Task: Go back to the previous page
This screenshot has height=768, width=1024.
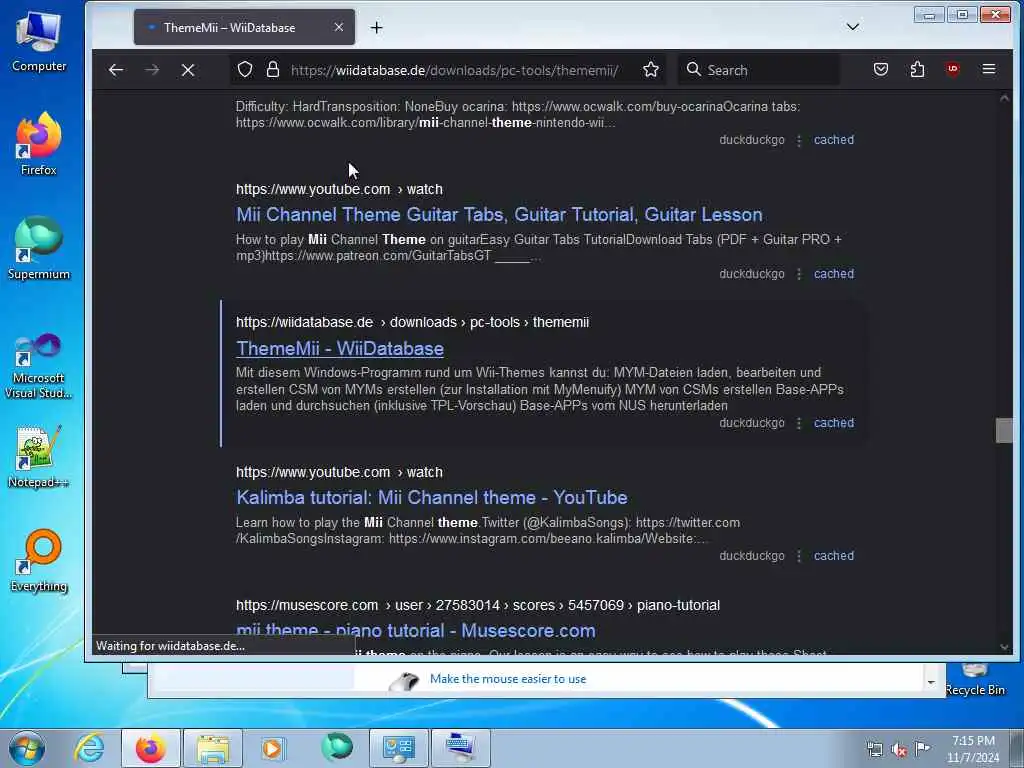Action: click(116, 70)
